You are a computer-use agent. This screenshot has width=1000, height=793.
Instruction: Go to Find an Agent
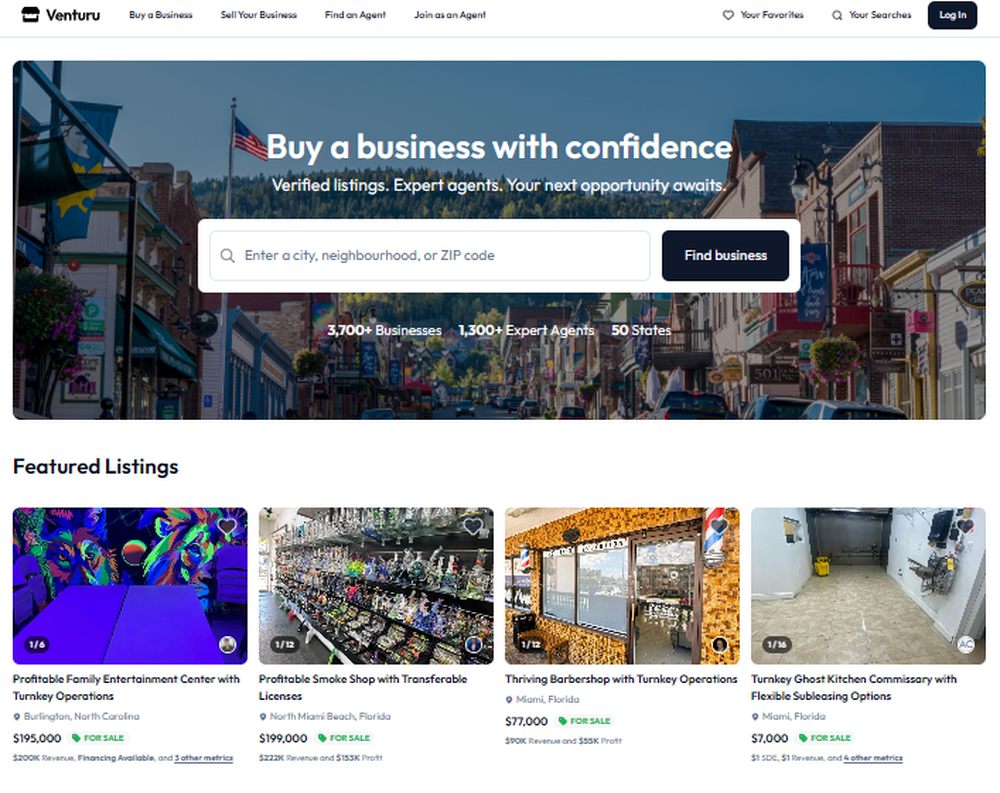coord(355,15)
